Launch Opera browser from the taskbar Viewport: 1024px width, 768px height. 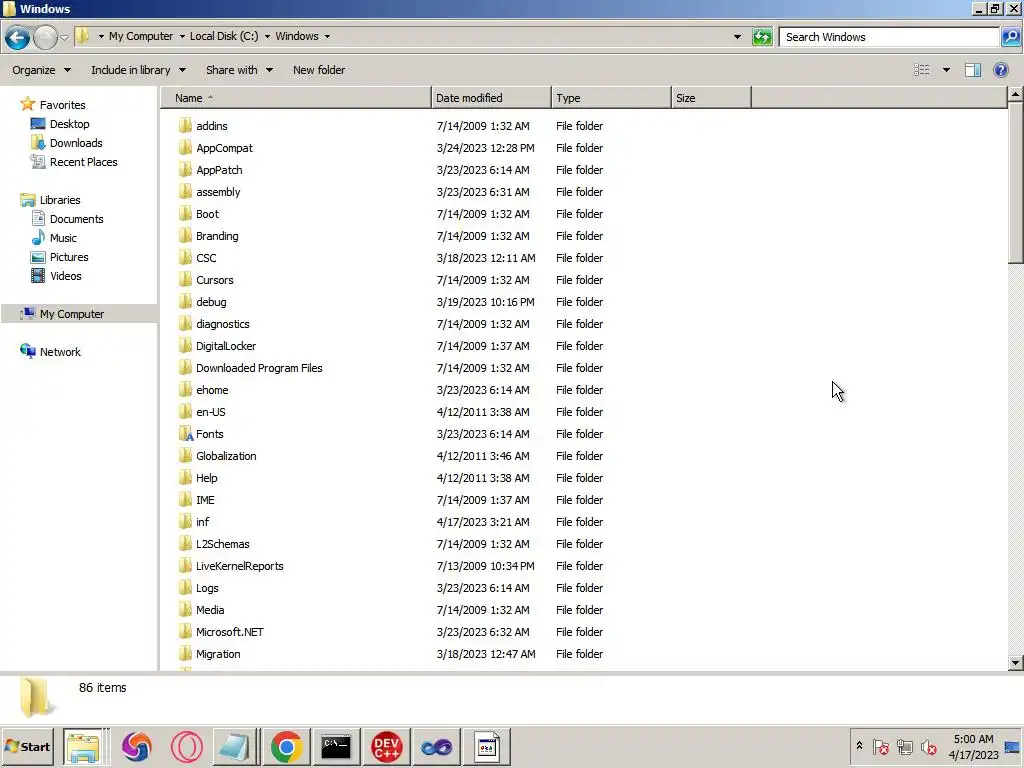tap(186, 746)
